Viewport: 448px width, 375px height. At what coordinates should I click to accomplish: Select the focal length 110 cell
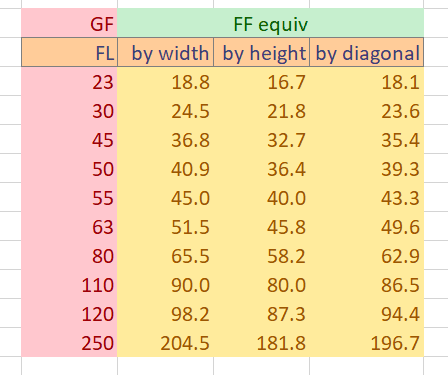(x=69, y=284)
